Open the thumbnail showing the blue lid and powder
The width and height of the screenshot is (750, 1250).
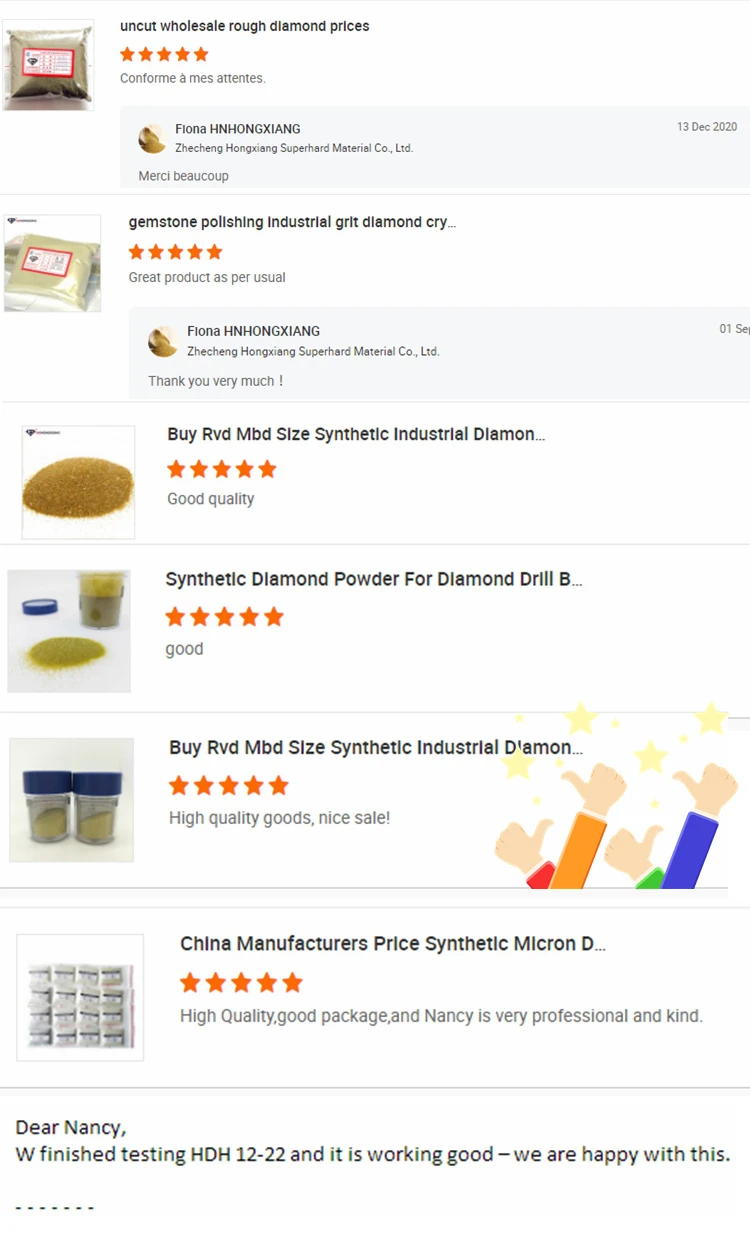pos(69,631)
